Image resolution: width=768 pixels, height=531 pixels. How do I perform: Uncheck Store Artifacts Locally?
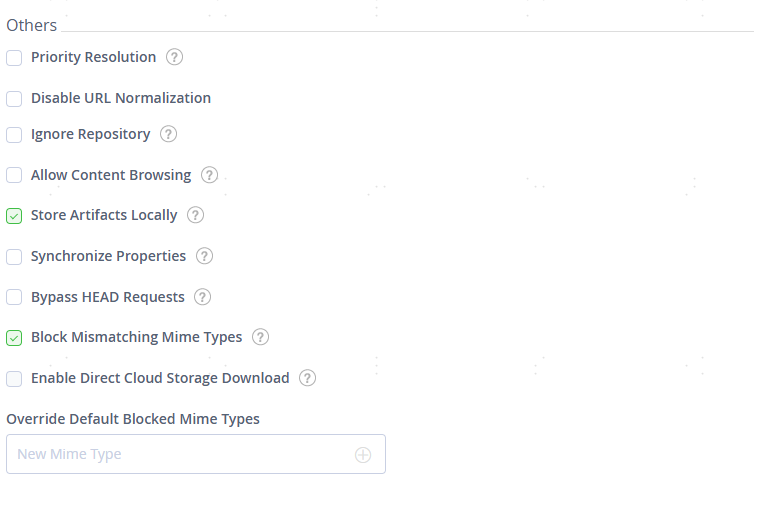[14, 216]
